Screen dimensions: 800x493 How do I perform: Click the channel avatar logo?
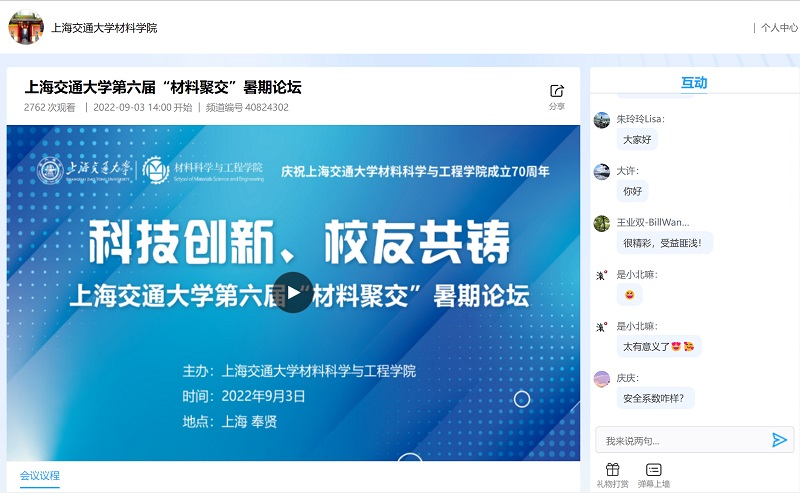(x=26, y=28)
